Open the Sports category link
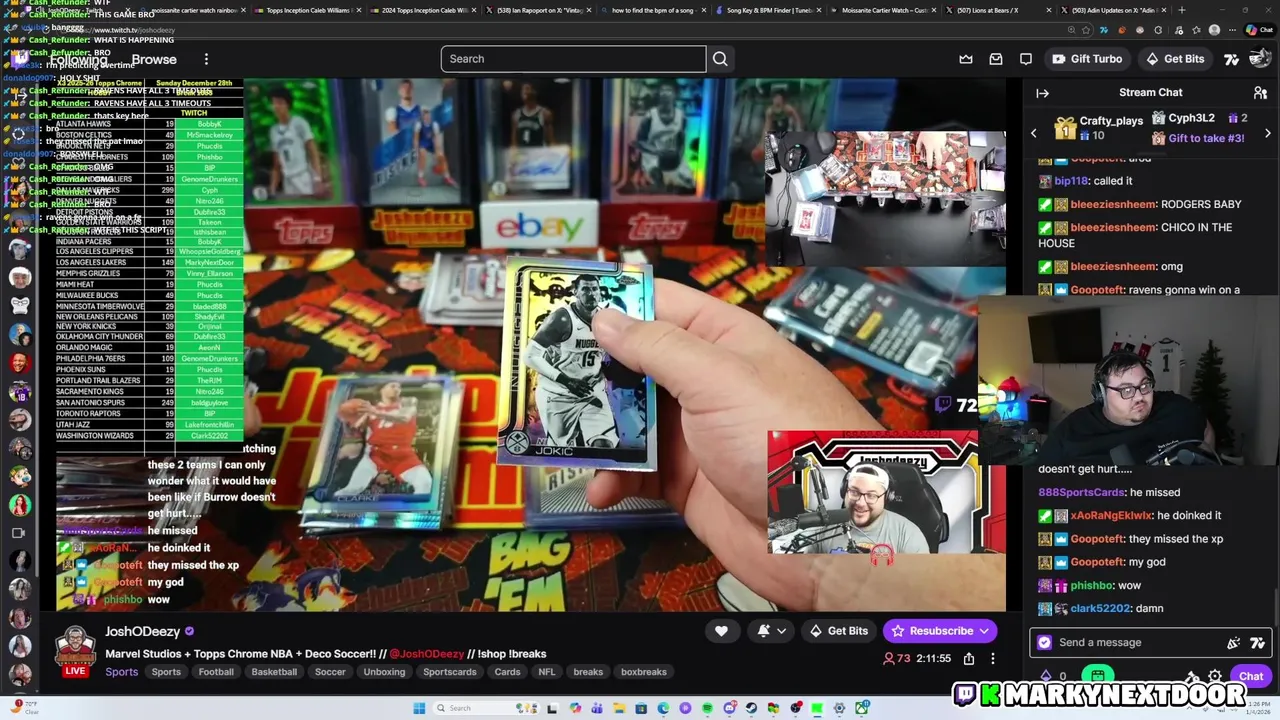This screenshot has height=720, width=1280. point(122,672)
